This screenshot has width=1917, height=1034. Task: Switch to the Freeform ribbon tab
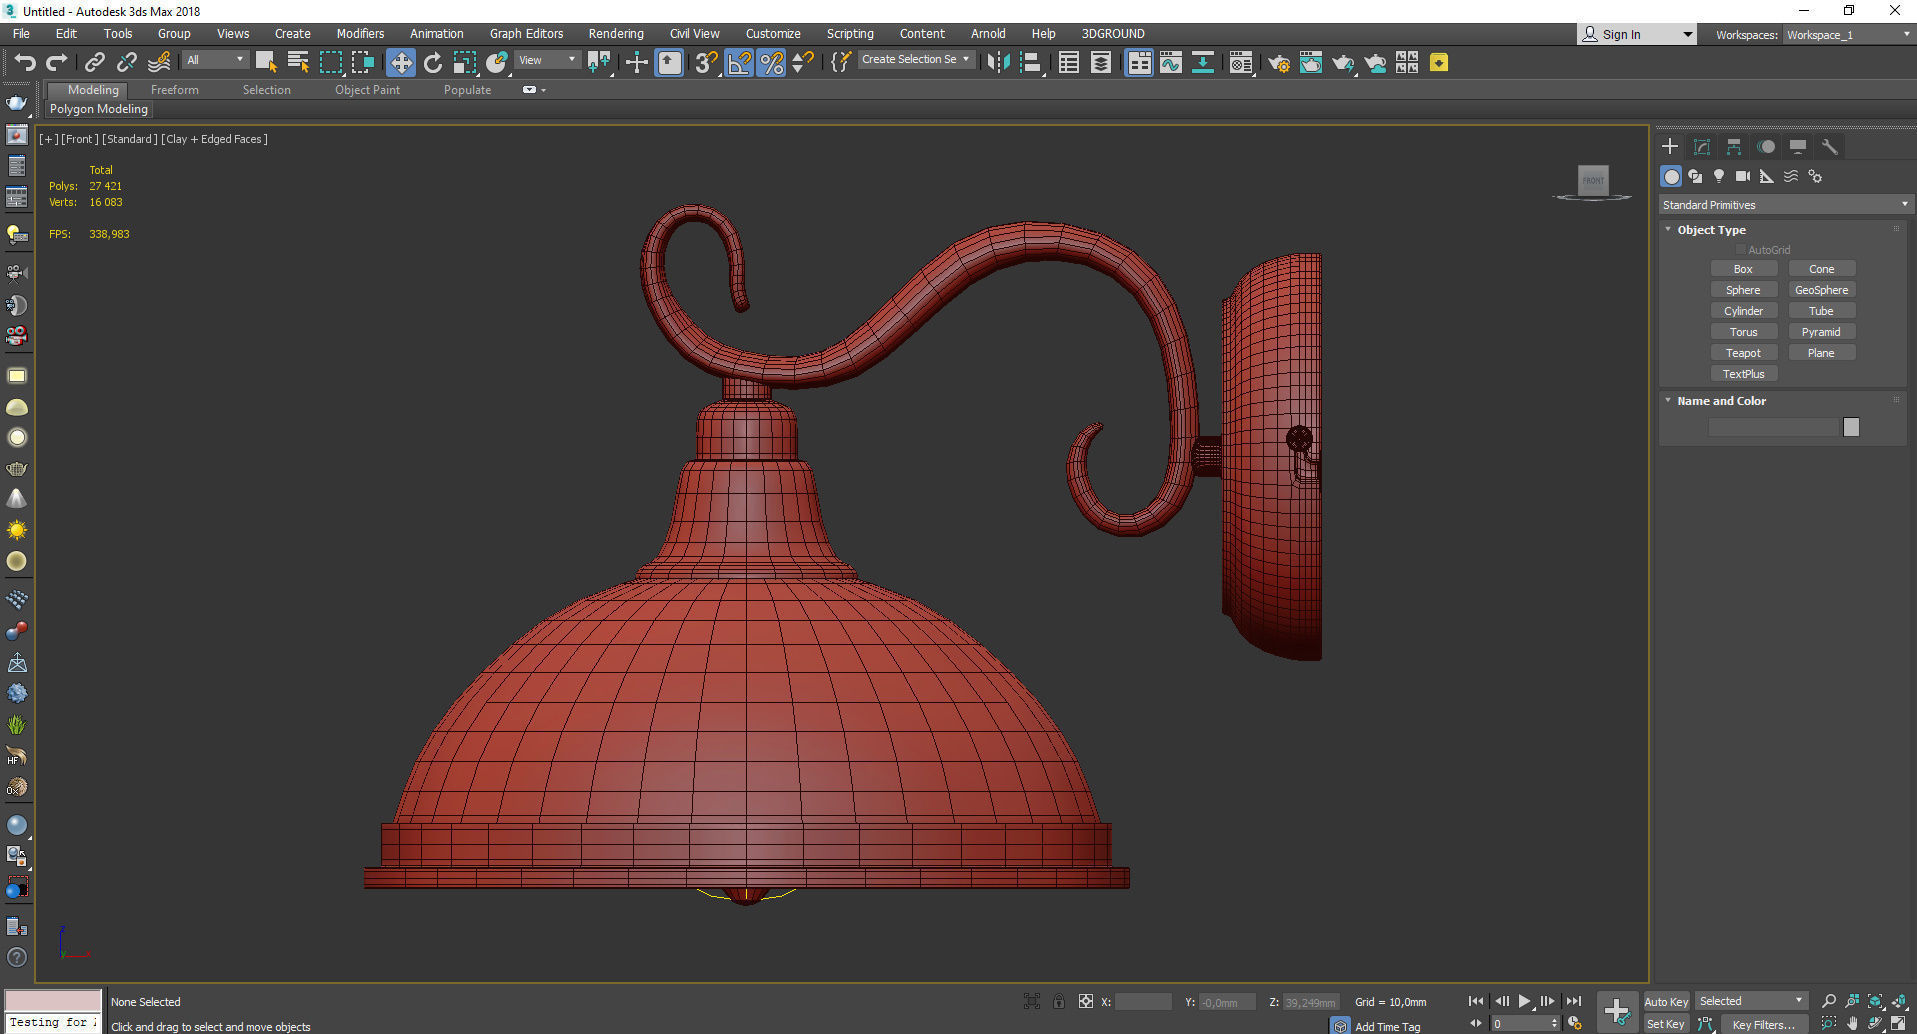tap(175, 90)
